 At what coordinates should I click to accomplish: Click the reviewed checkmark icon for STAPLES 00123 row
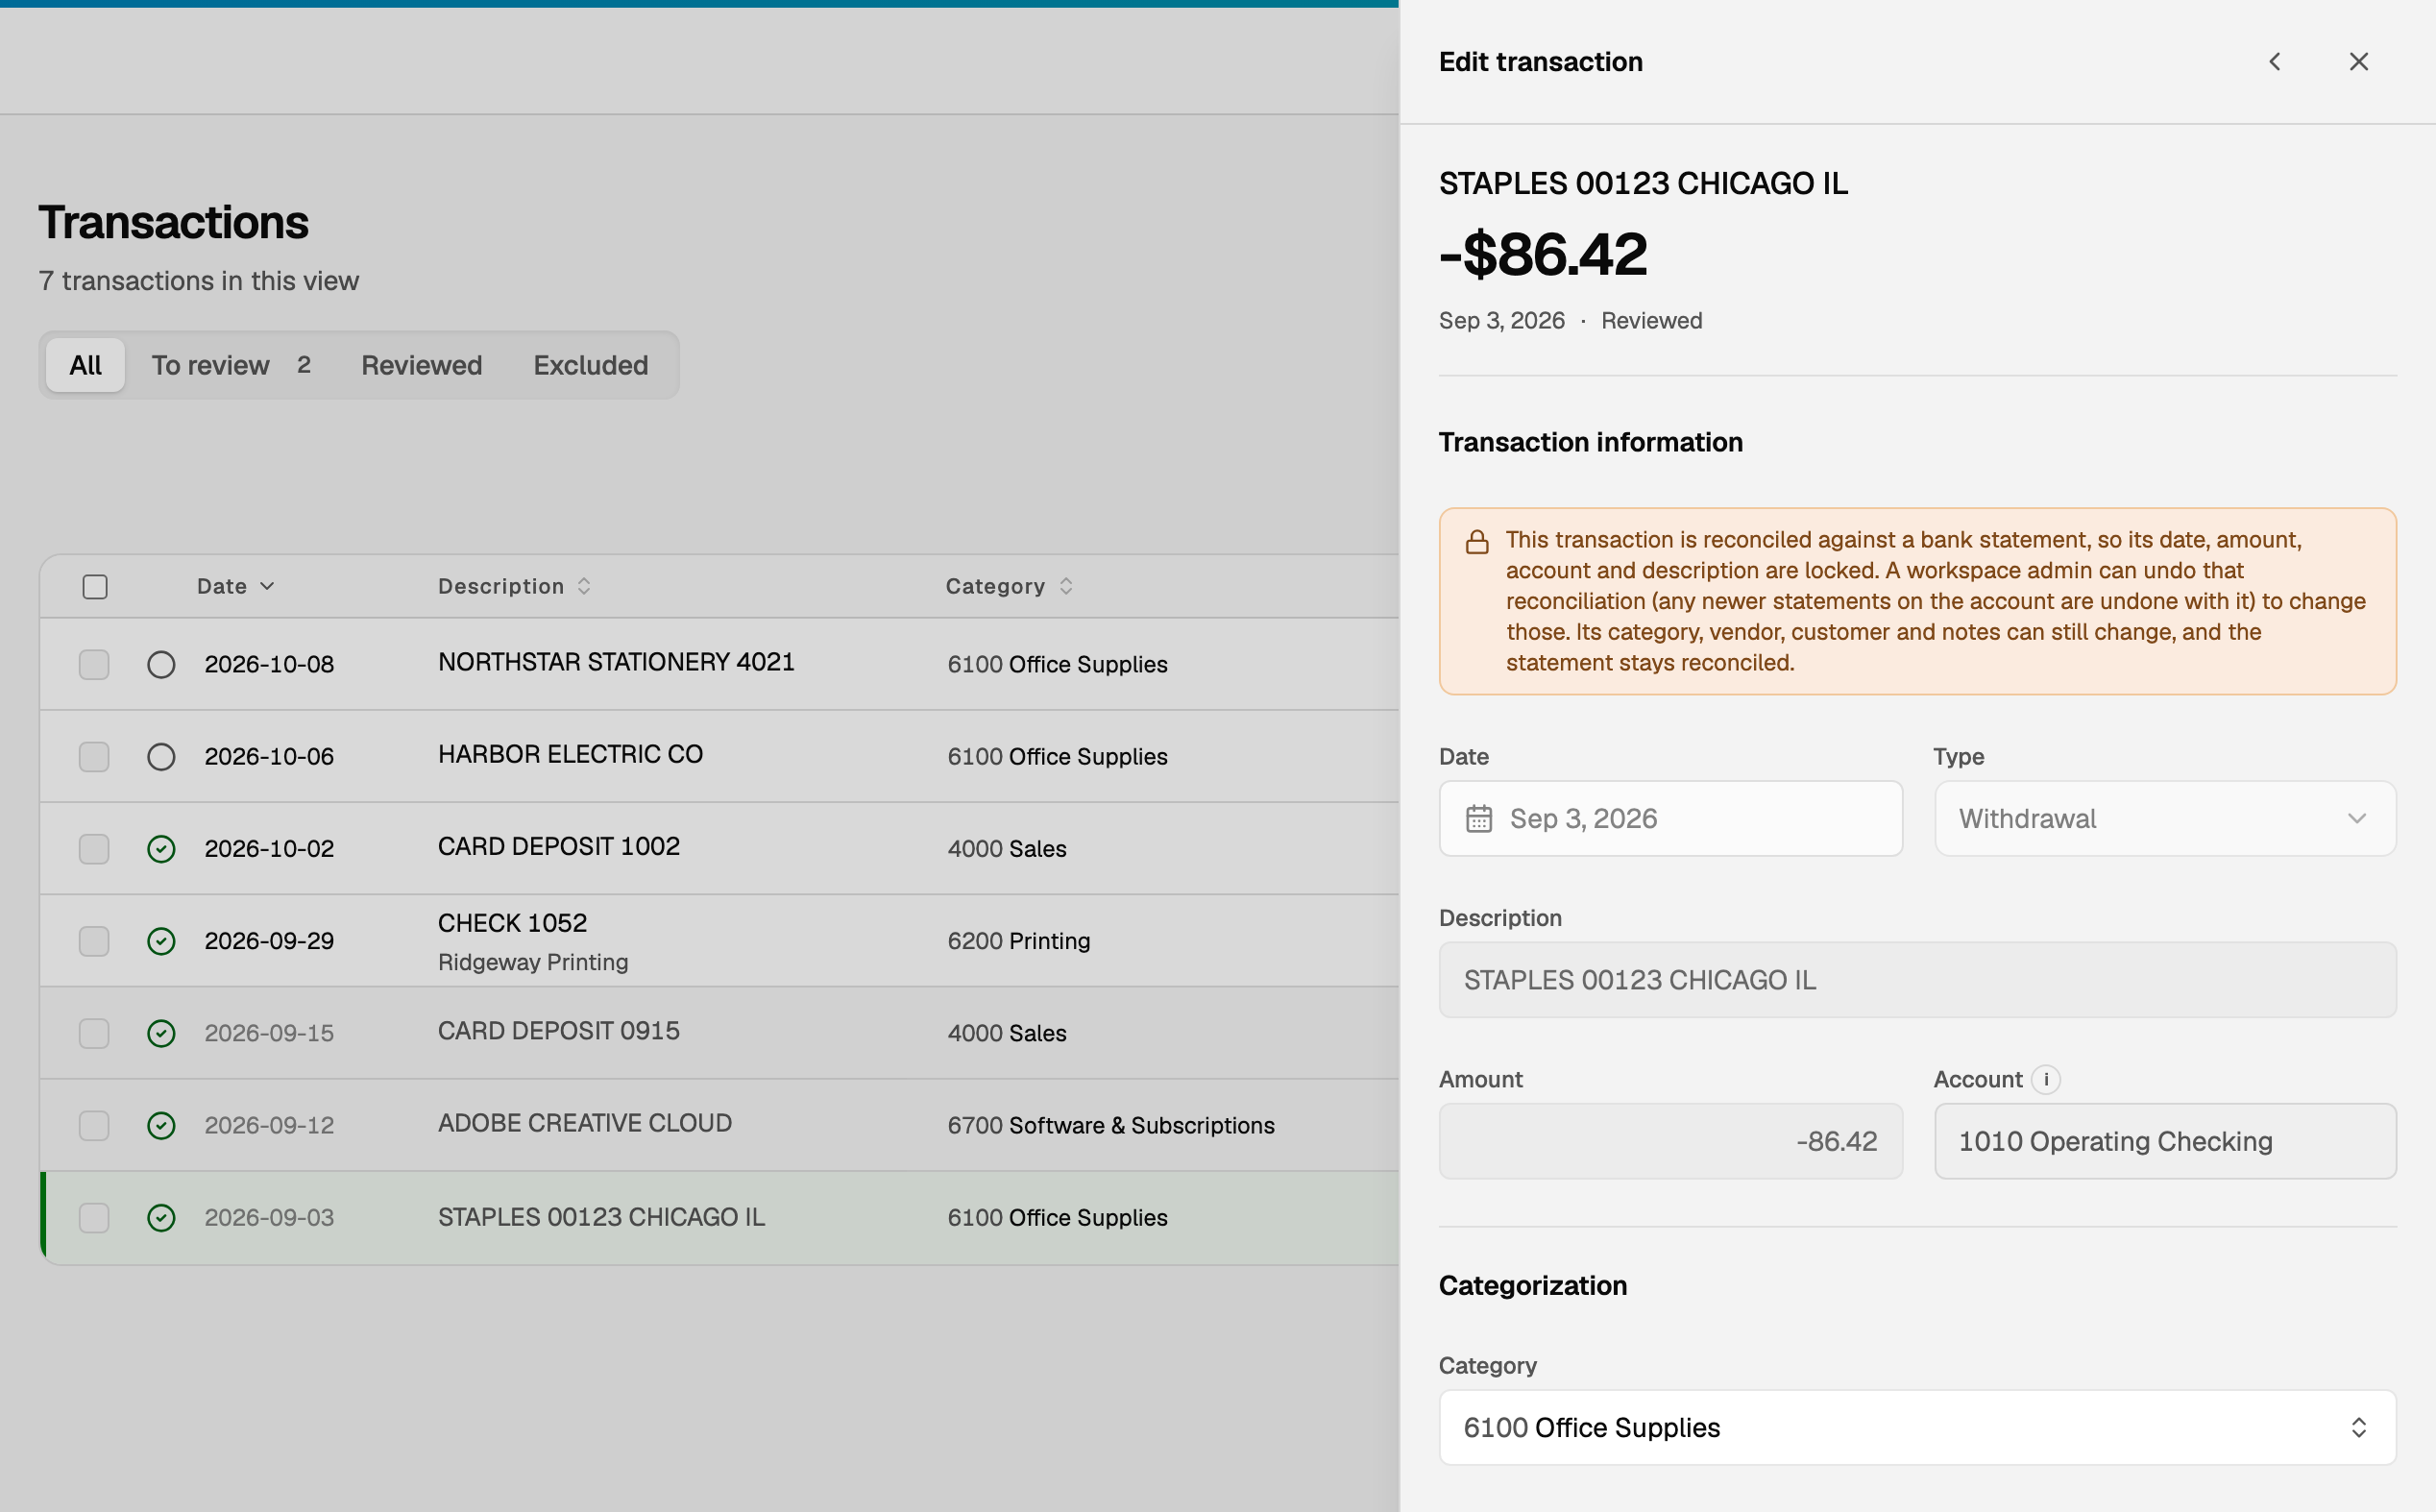(x=161, y=1218)
